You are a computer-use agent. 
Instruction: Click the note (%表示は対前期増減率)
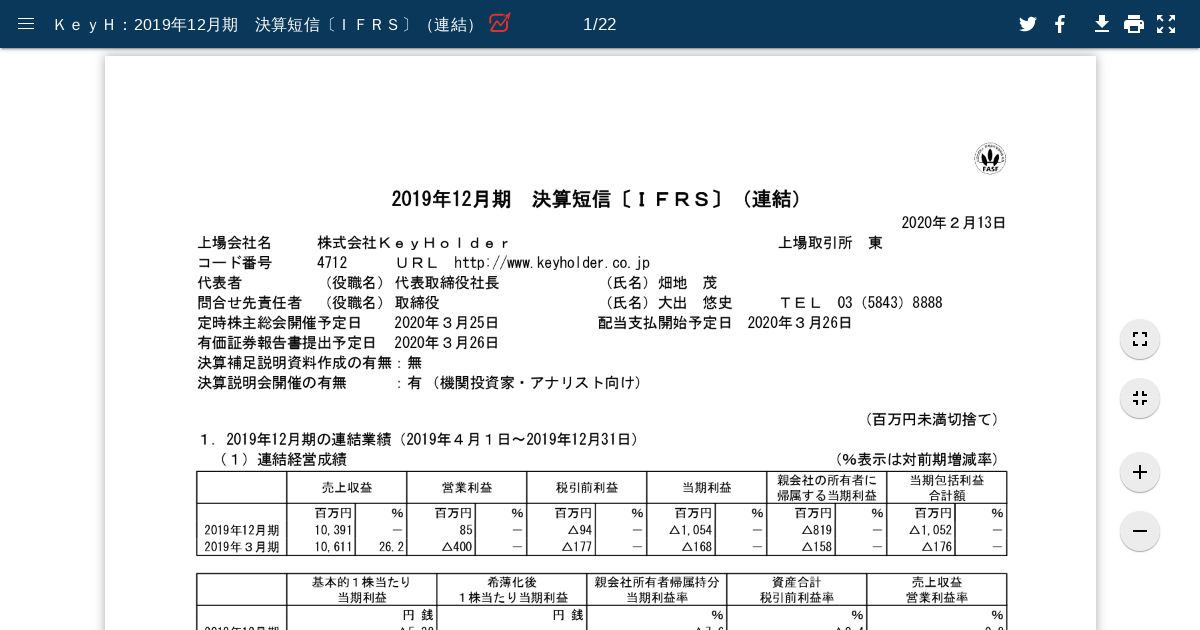(917, 460)
